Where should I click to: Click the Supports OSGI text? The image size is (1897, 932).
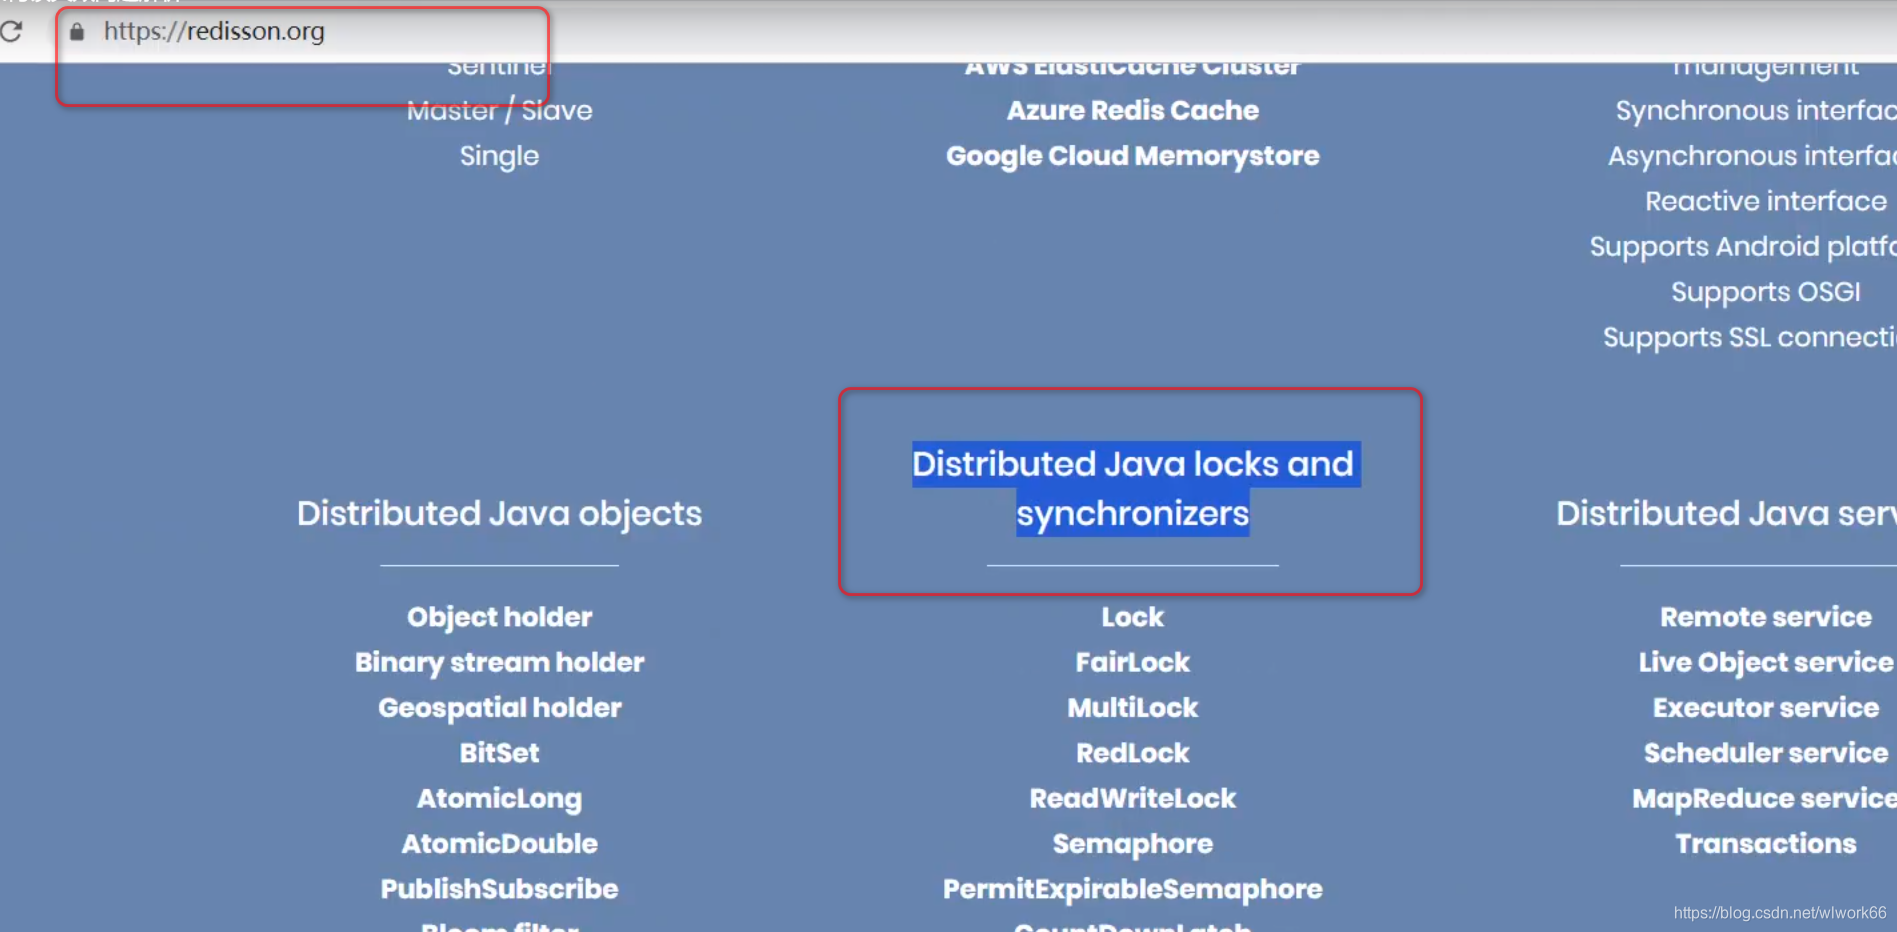point(1766,292)
